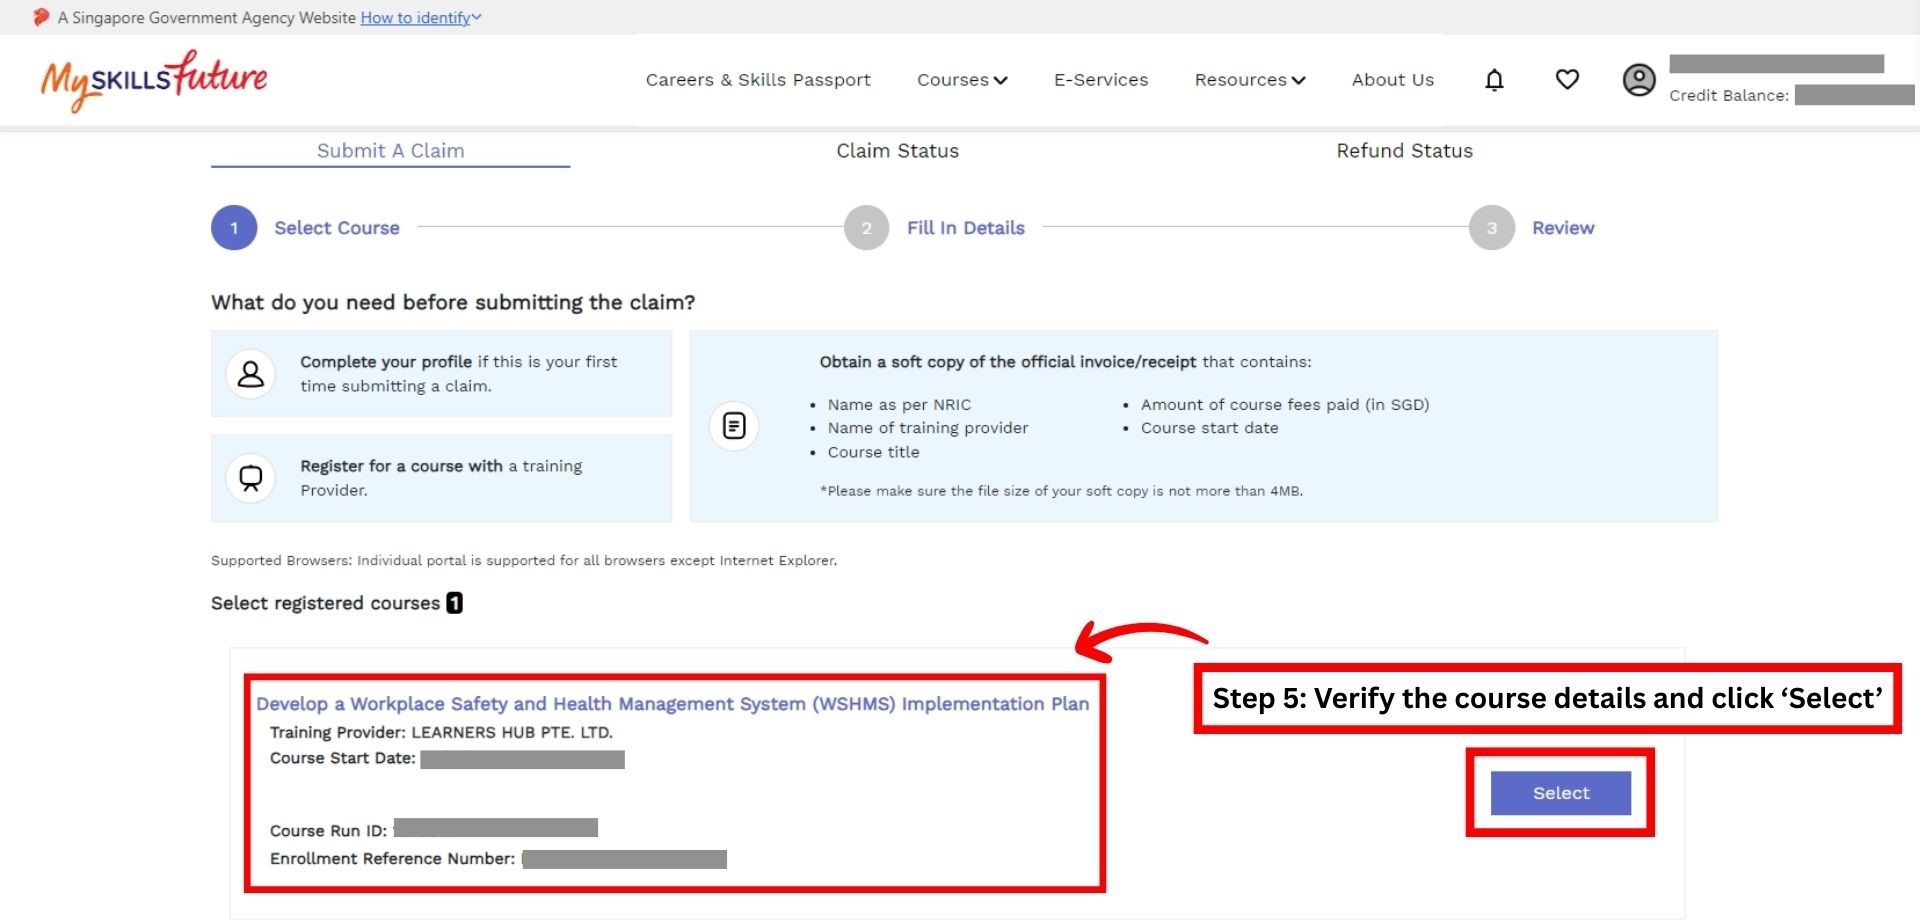Click the course registration certificate icon
1920x921 pixels.
(x=251, y=478)
